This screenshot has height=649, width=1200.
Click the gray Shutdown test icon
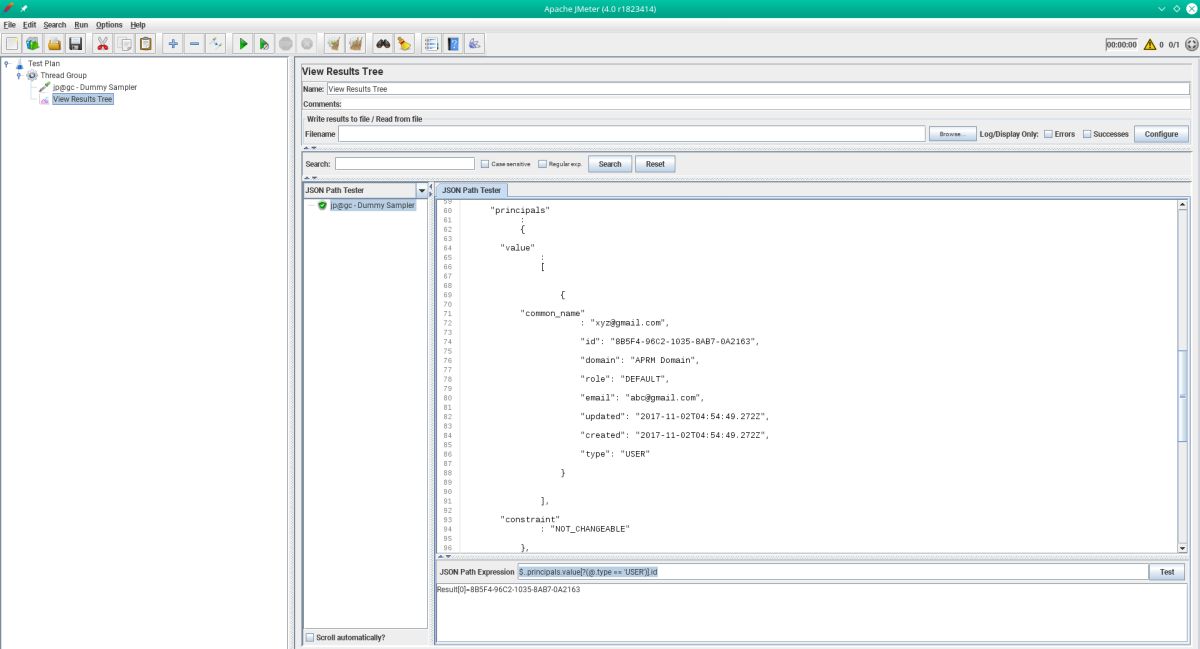(x=307, y=43)
